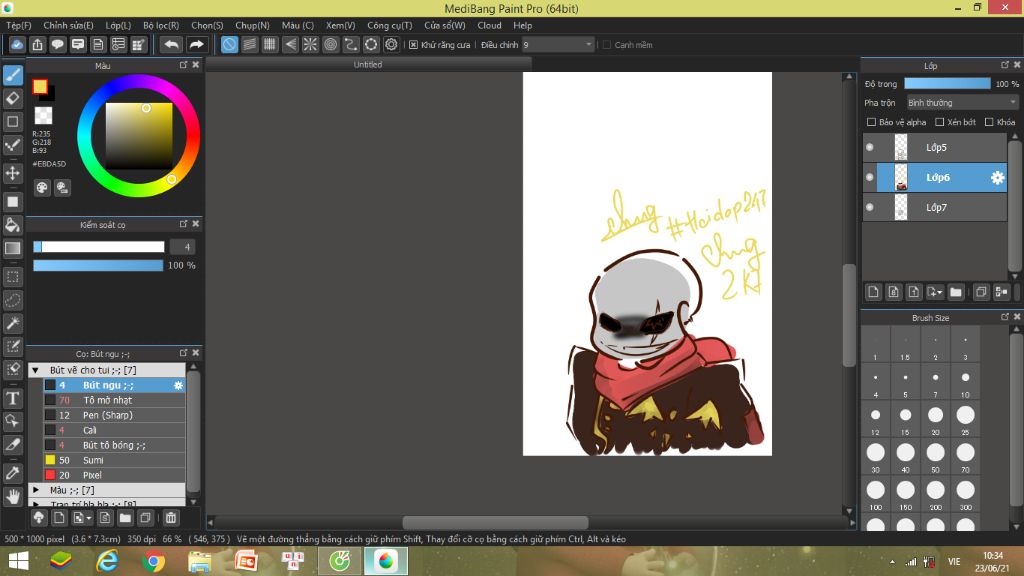The image size is (1024, 576).
Task: Enable the crisscross grid snap
Action: 270,44
